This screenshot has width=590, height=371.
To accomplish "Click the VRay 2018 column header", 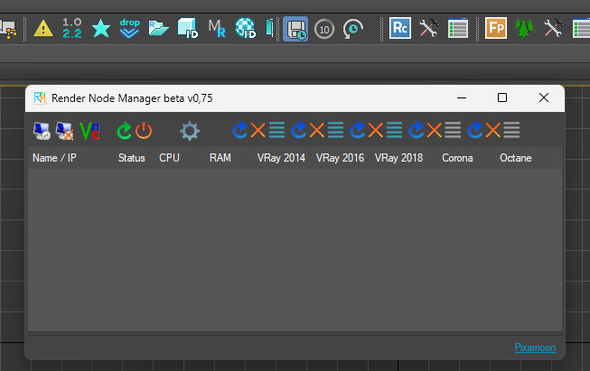I will [x=399, y=158].
